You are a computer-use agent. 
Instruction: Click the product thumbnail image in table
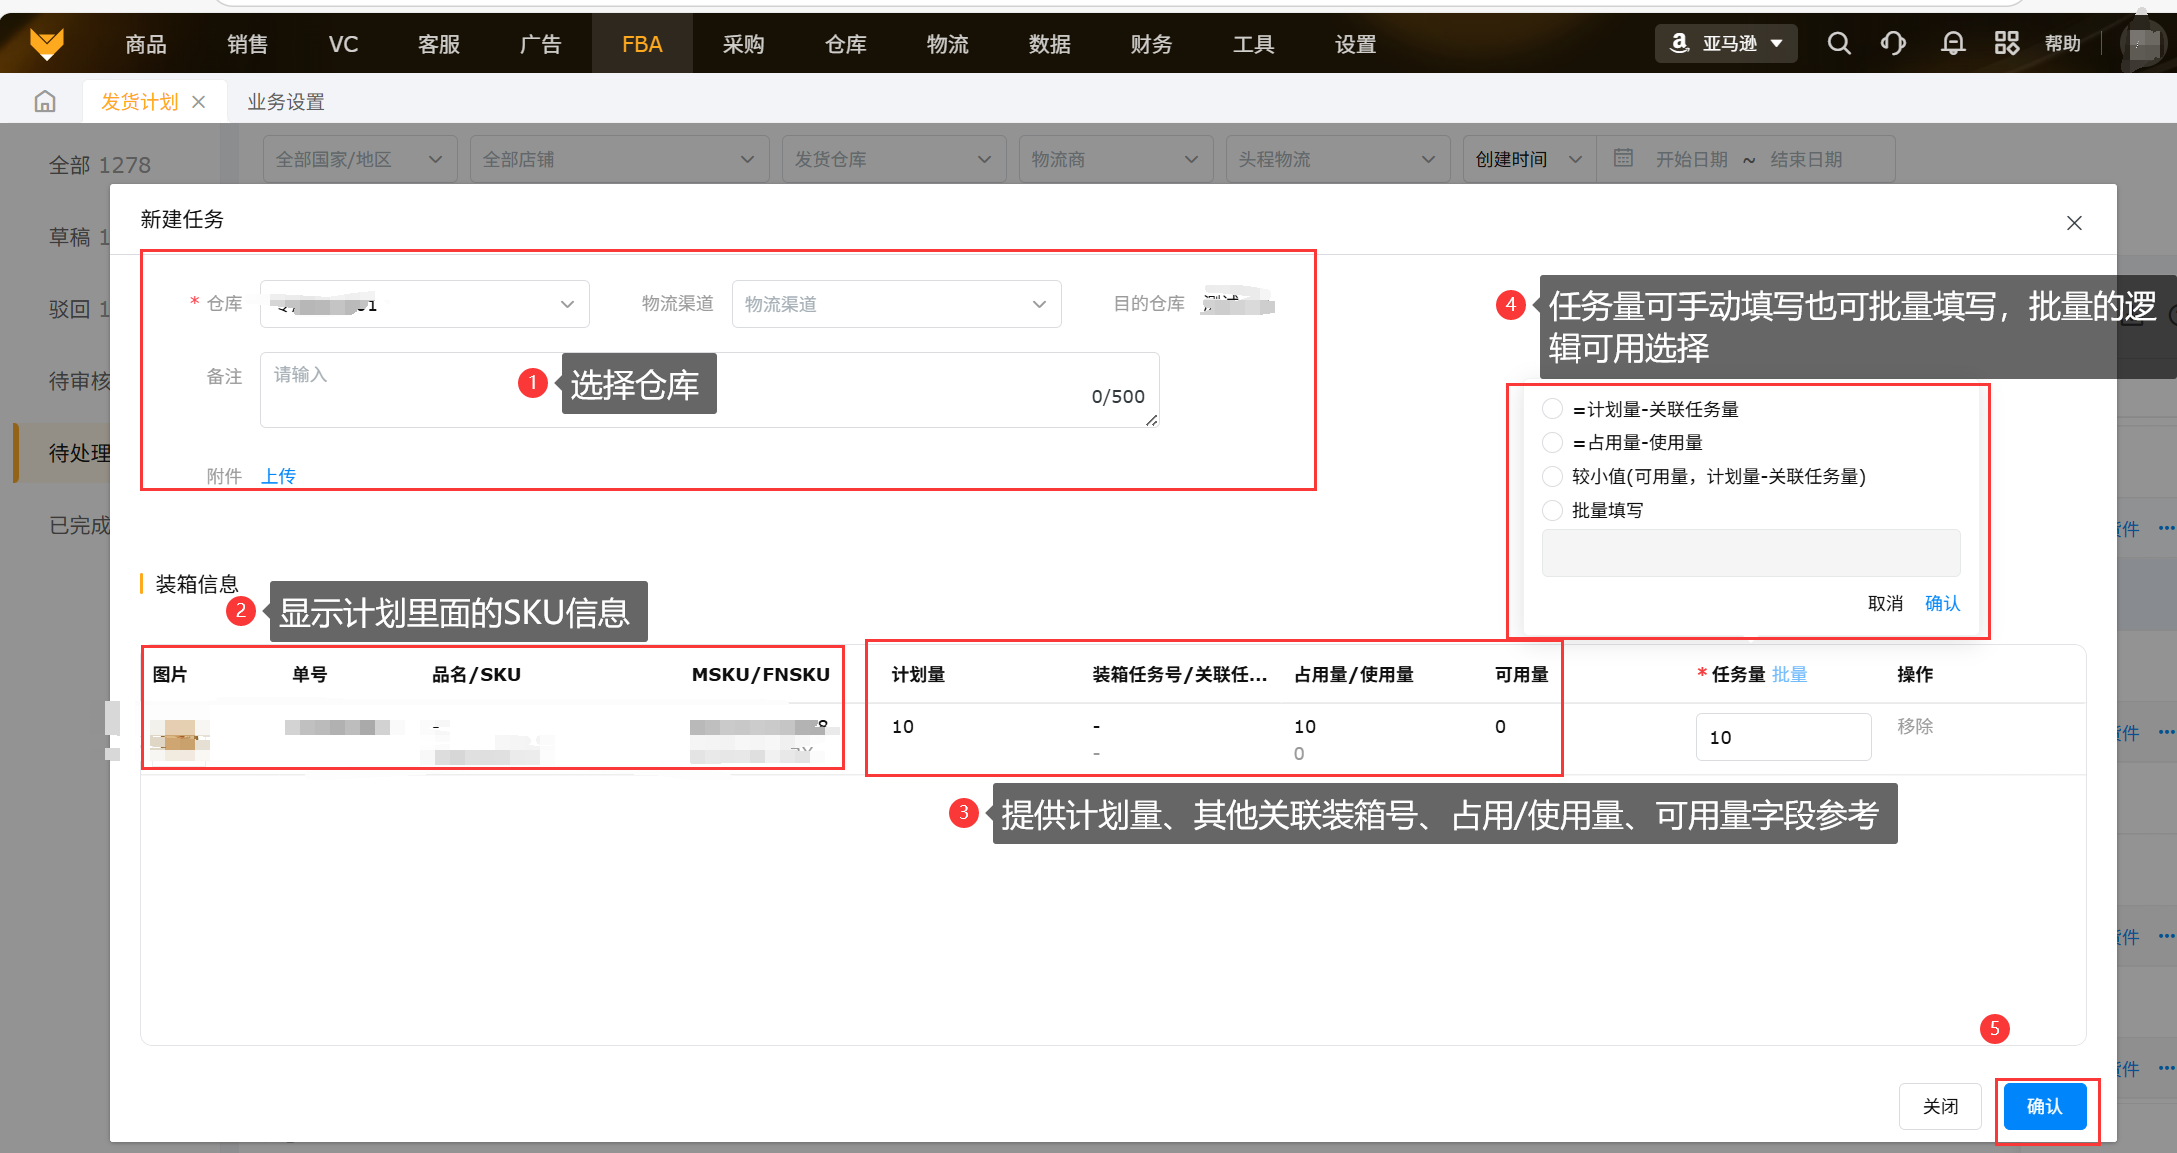click(x=180, y=740)
